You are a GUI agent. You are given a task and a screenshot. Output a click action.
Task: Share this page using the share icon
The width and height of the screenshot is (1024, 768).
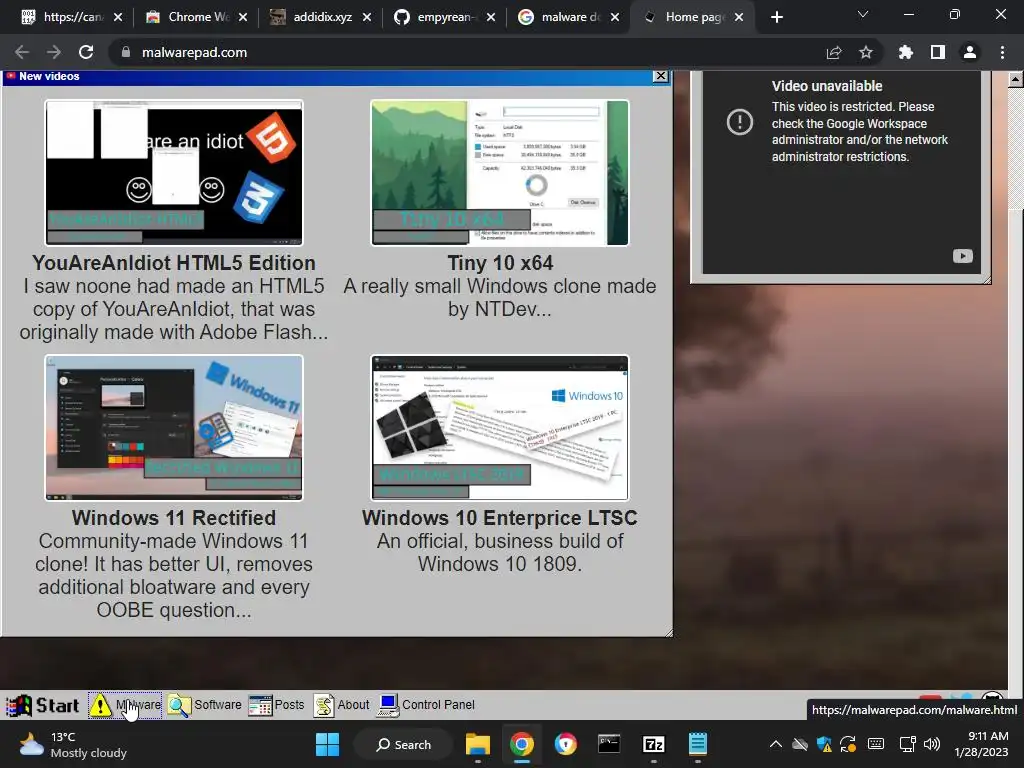pos(834,52)
